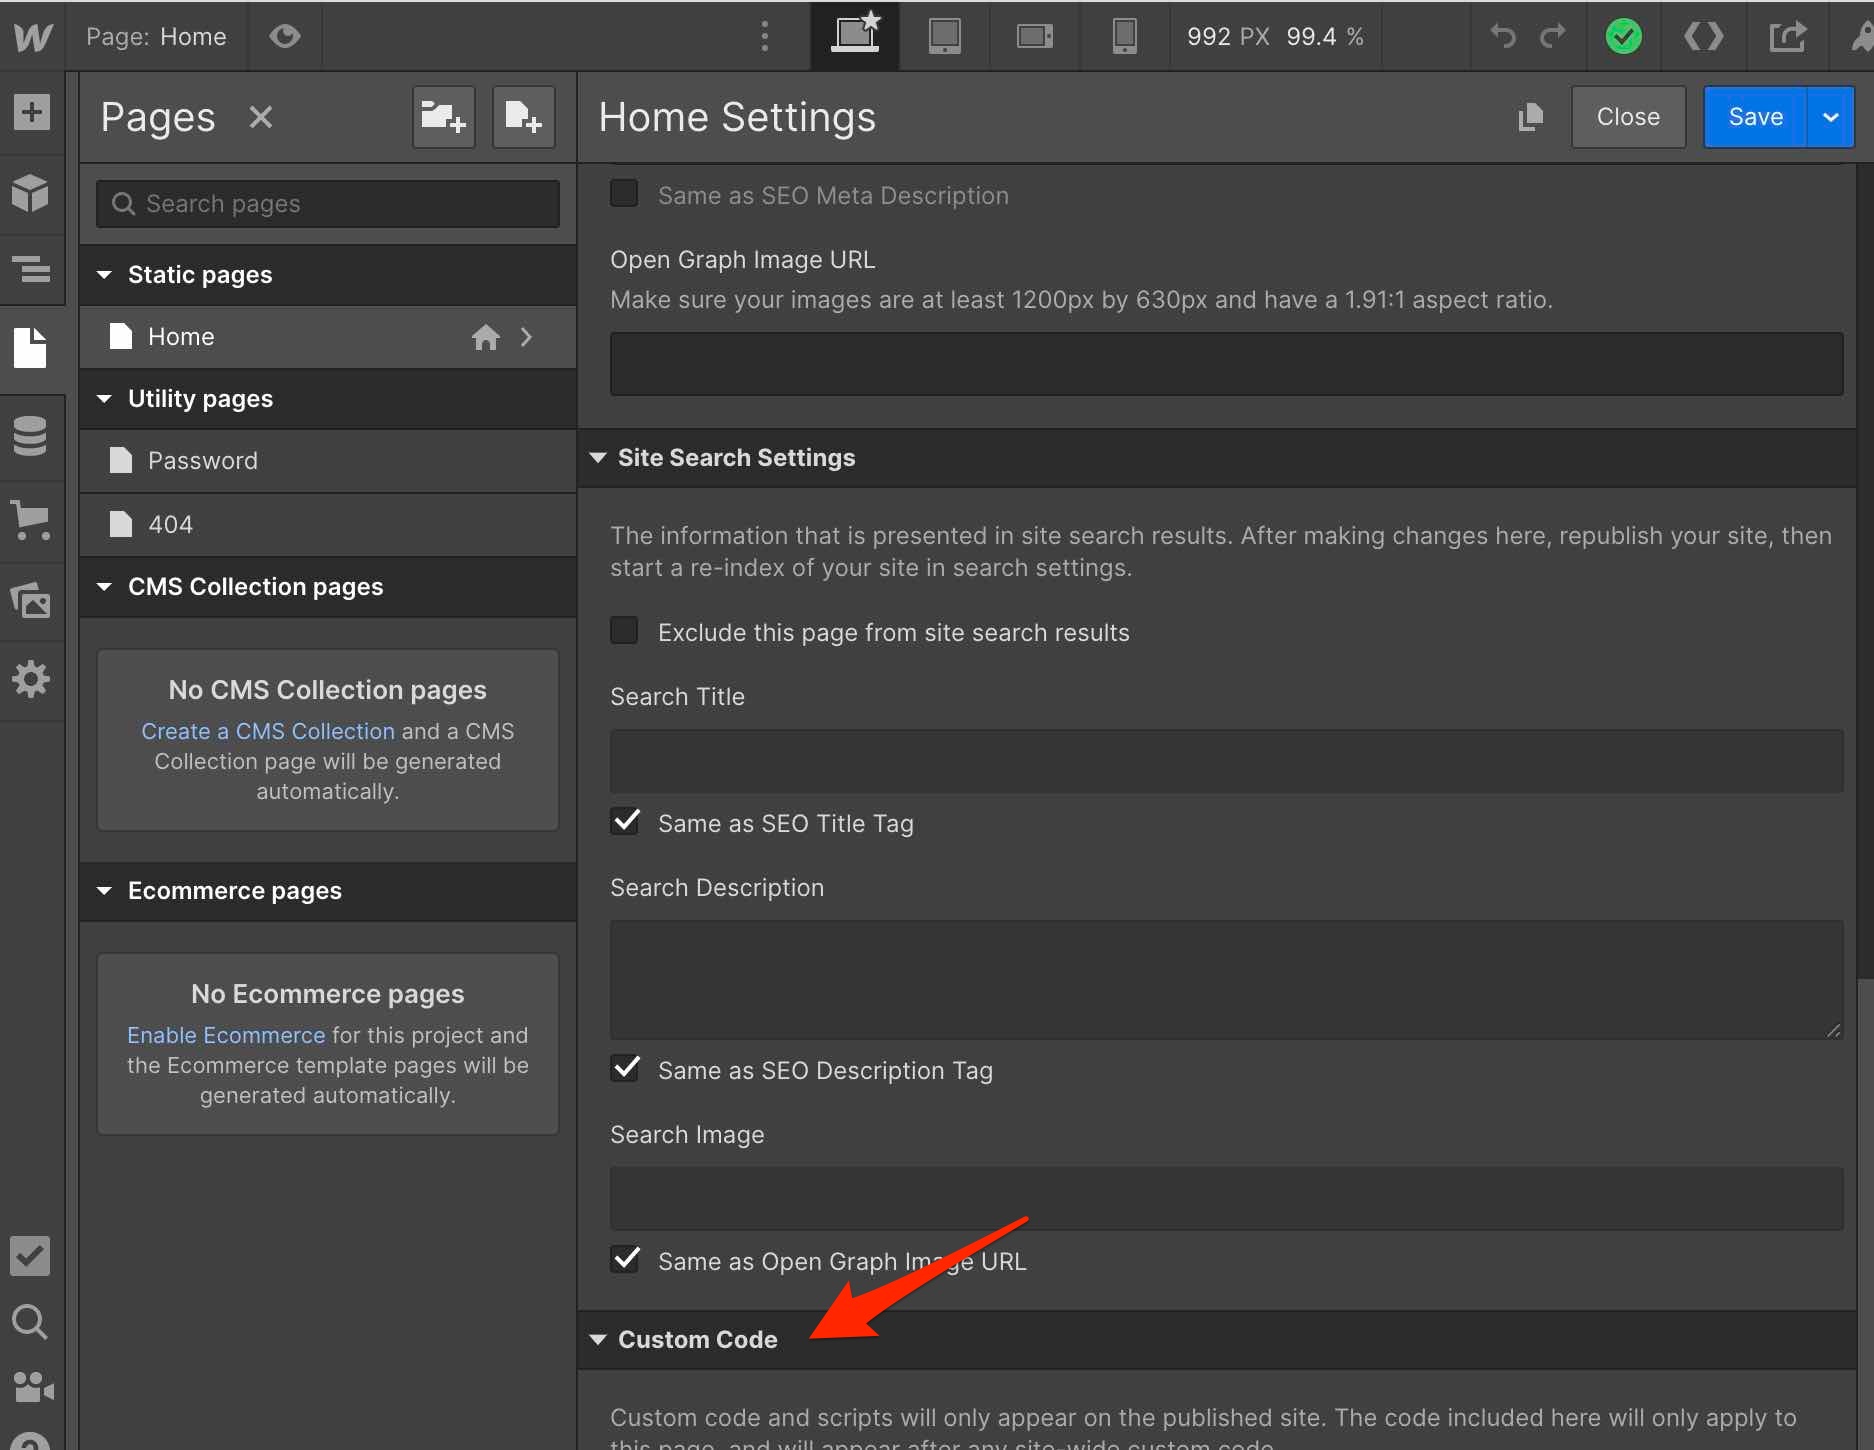The image size is (1874, 1450).
Task: Click the Search Title input field
Action: [1227, 761]
